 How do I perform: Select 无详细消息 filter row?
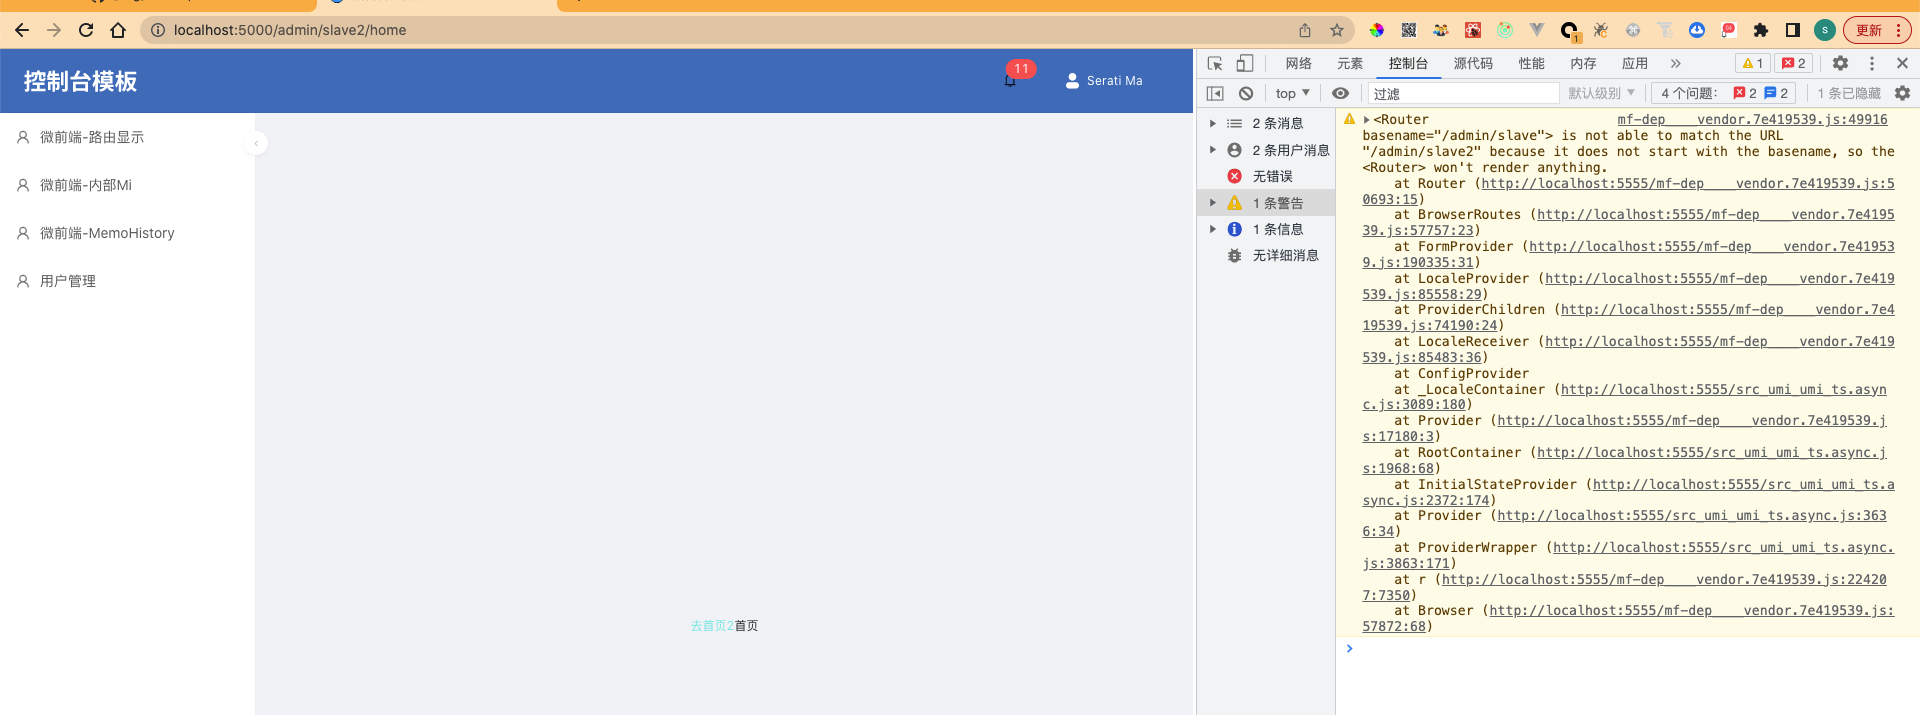(1266, 255)
